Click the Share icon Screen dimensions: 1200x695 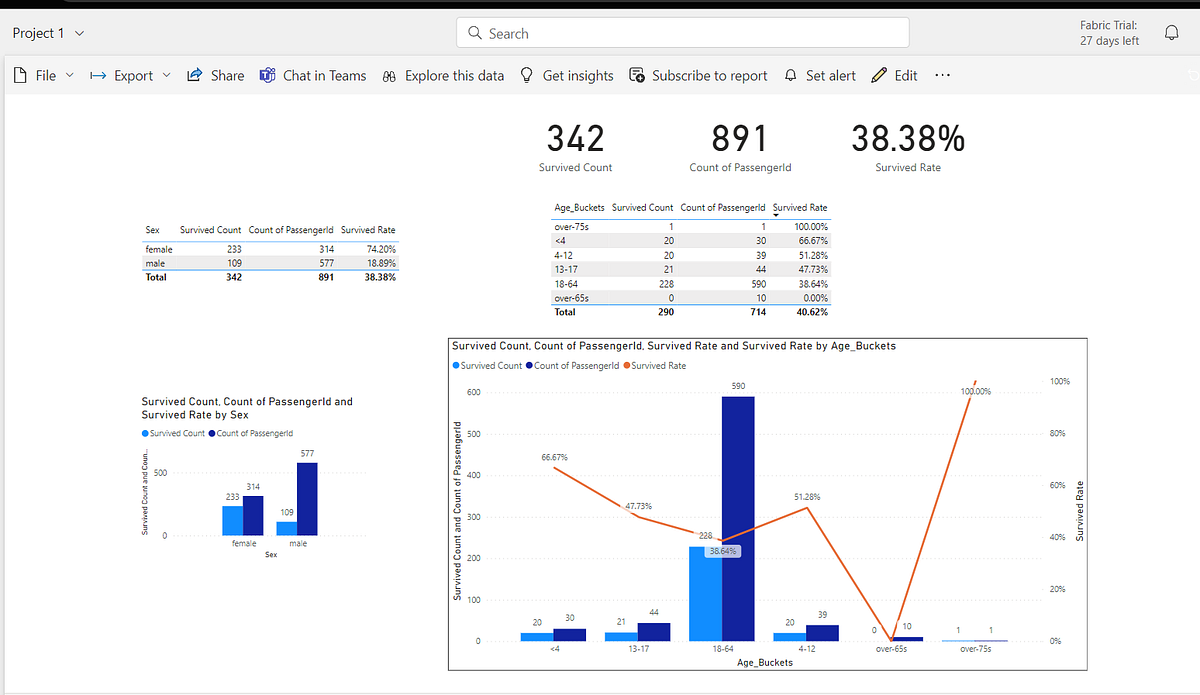click(196, 75)
